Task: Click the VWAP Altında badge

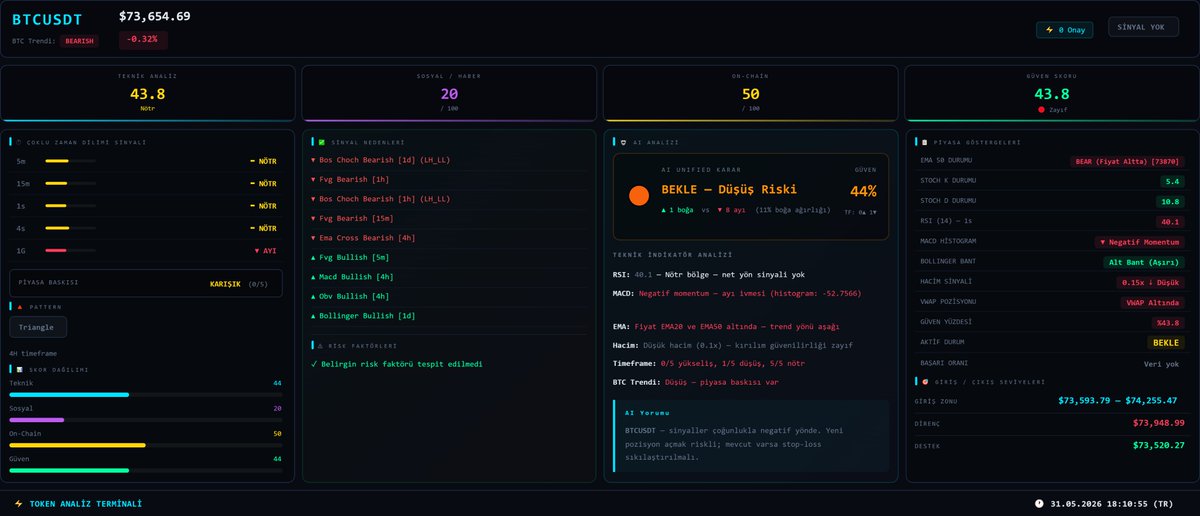Action: 1151,302
